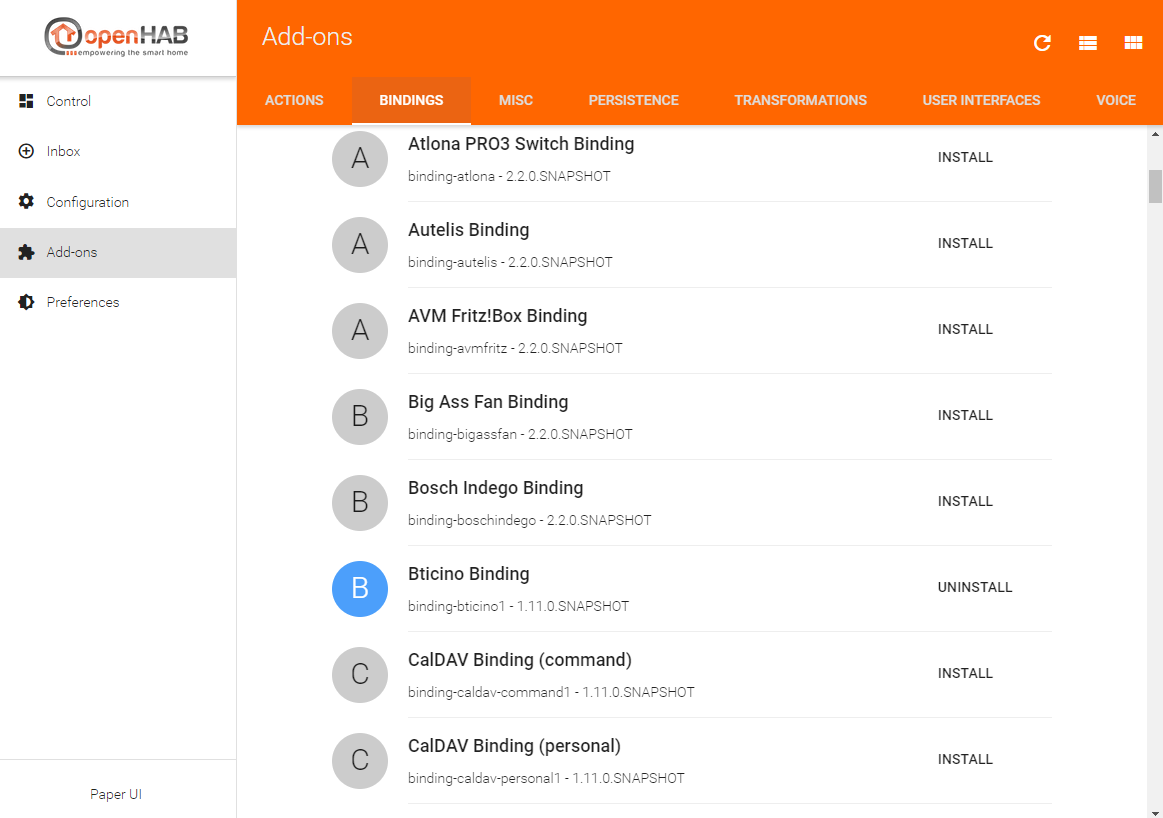Image resolution: width=1163 pixels, height=818 pixels.
Task: Install the Autelis Binding
Action: tap(965, 243)
